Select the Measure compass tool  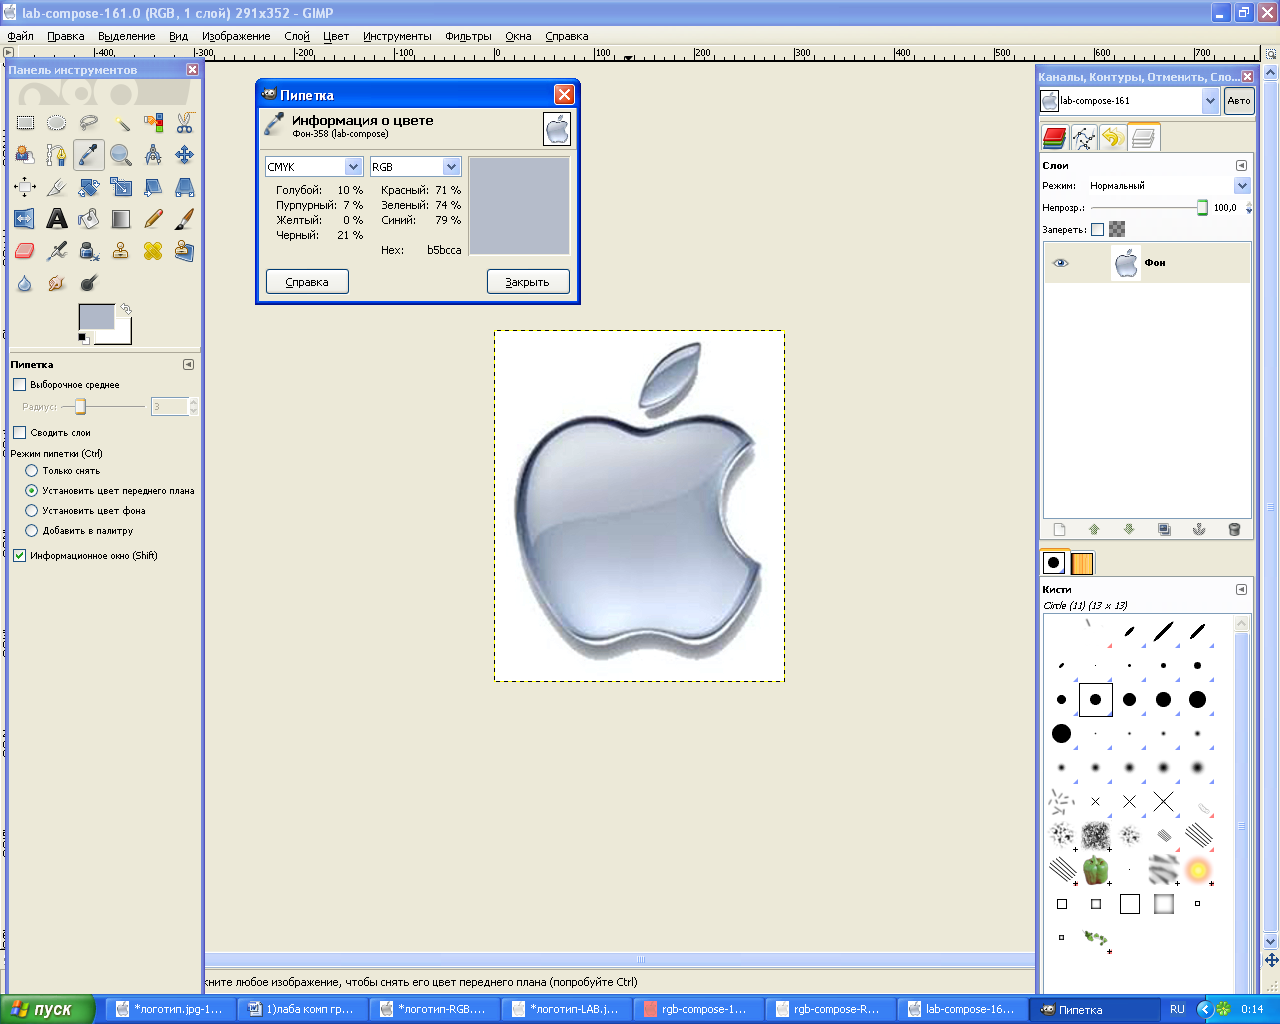153,155
